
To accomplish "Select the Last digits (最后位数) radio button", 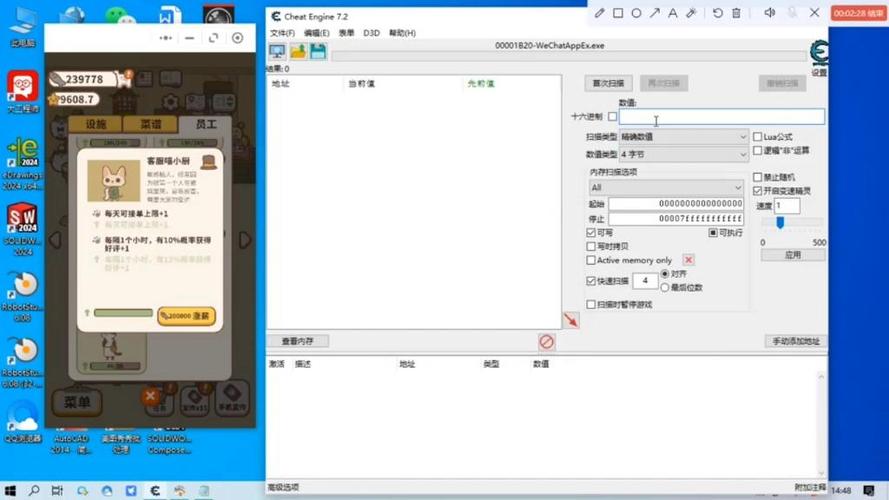I will click(x=664, y=287).
